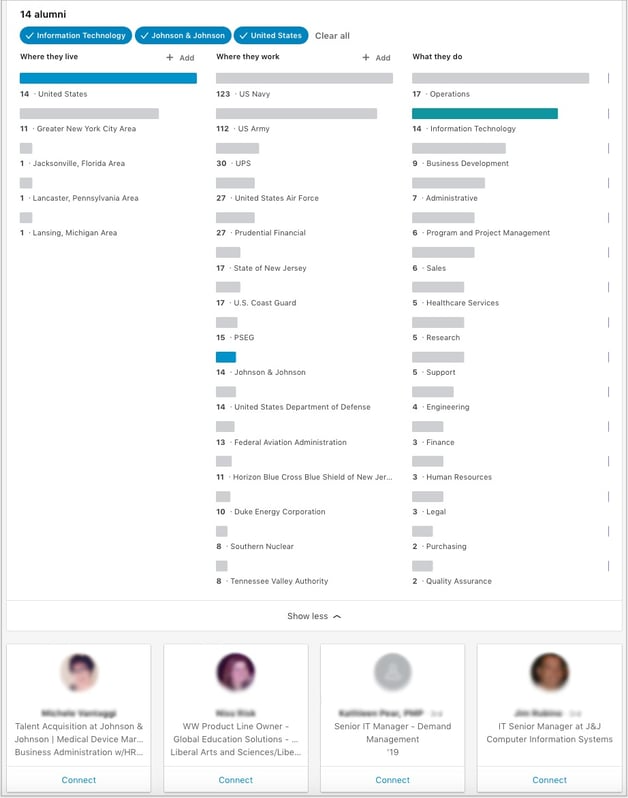The width and height of the screenshot is (628, 798).
Task: Click the checkmark on the Johnson & Johnson chip
Action: (x=144, y=36)
